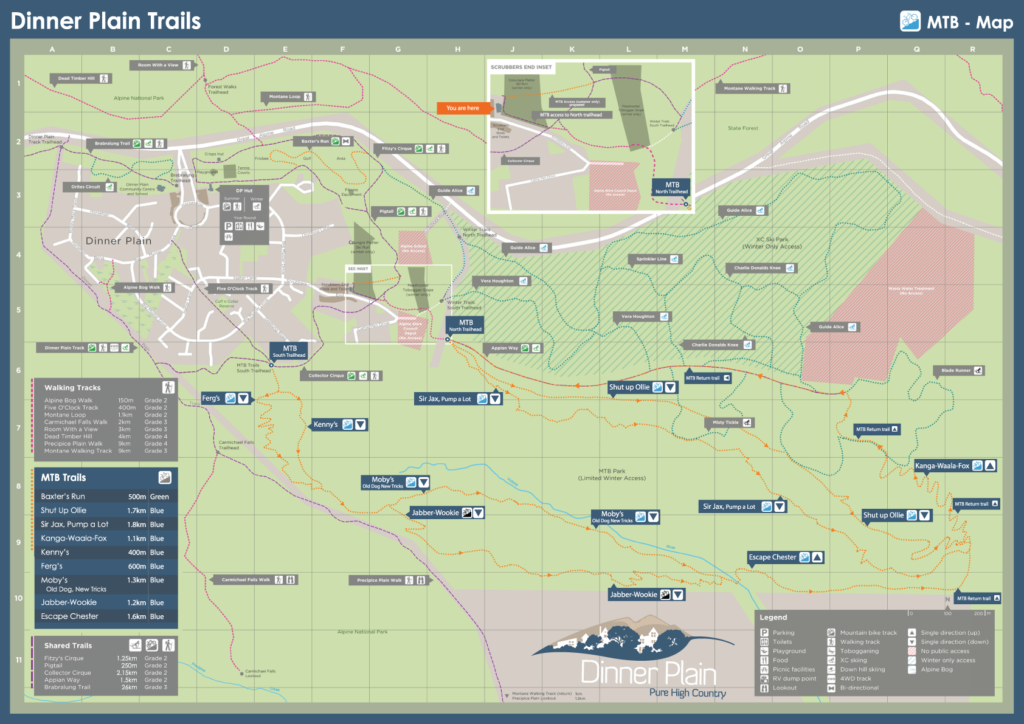Select the Baxter's Run row in MTB Trails
Image resolution: width=1024 pixels, height=724 pixels.
[x=105, y=496]
